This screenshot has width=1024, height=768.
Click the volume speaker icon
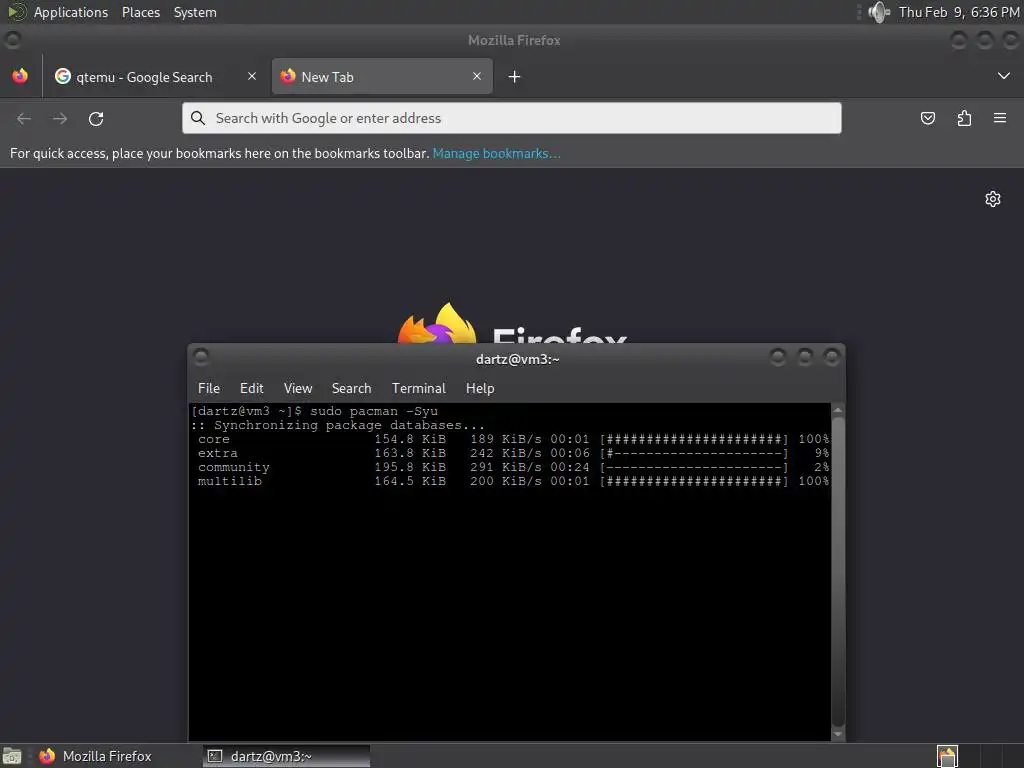click(879, 12)
